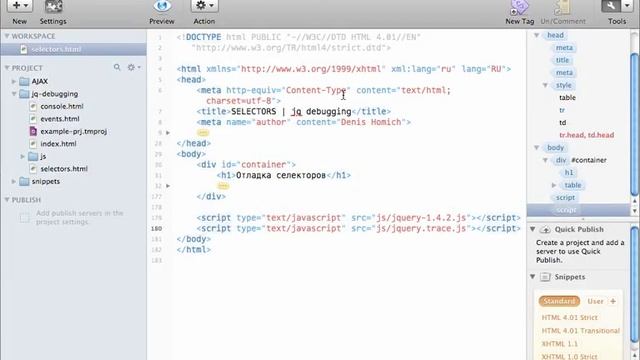Screen dimensions: 640x360
Task: Open console.html in the project
Action: pos(62,106)
